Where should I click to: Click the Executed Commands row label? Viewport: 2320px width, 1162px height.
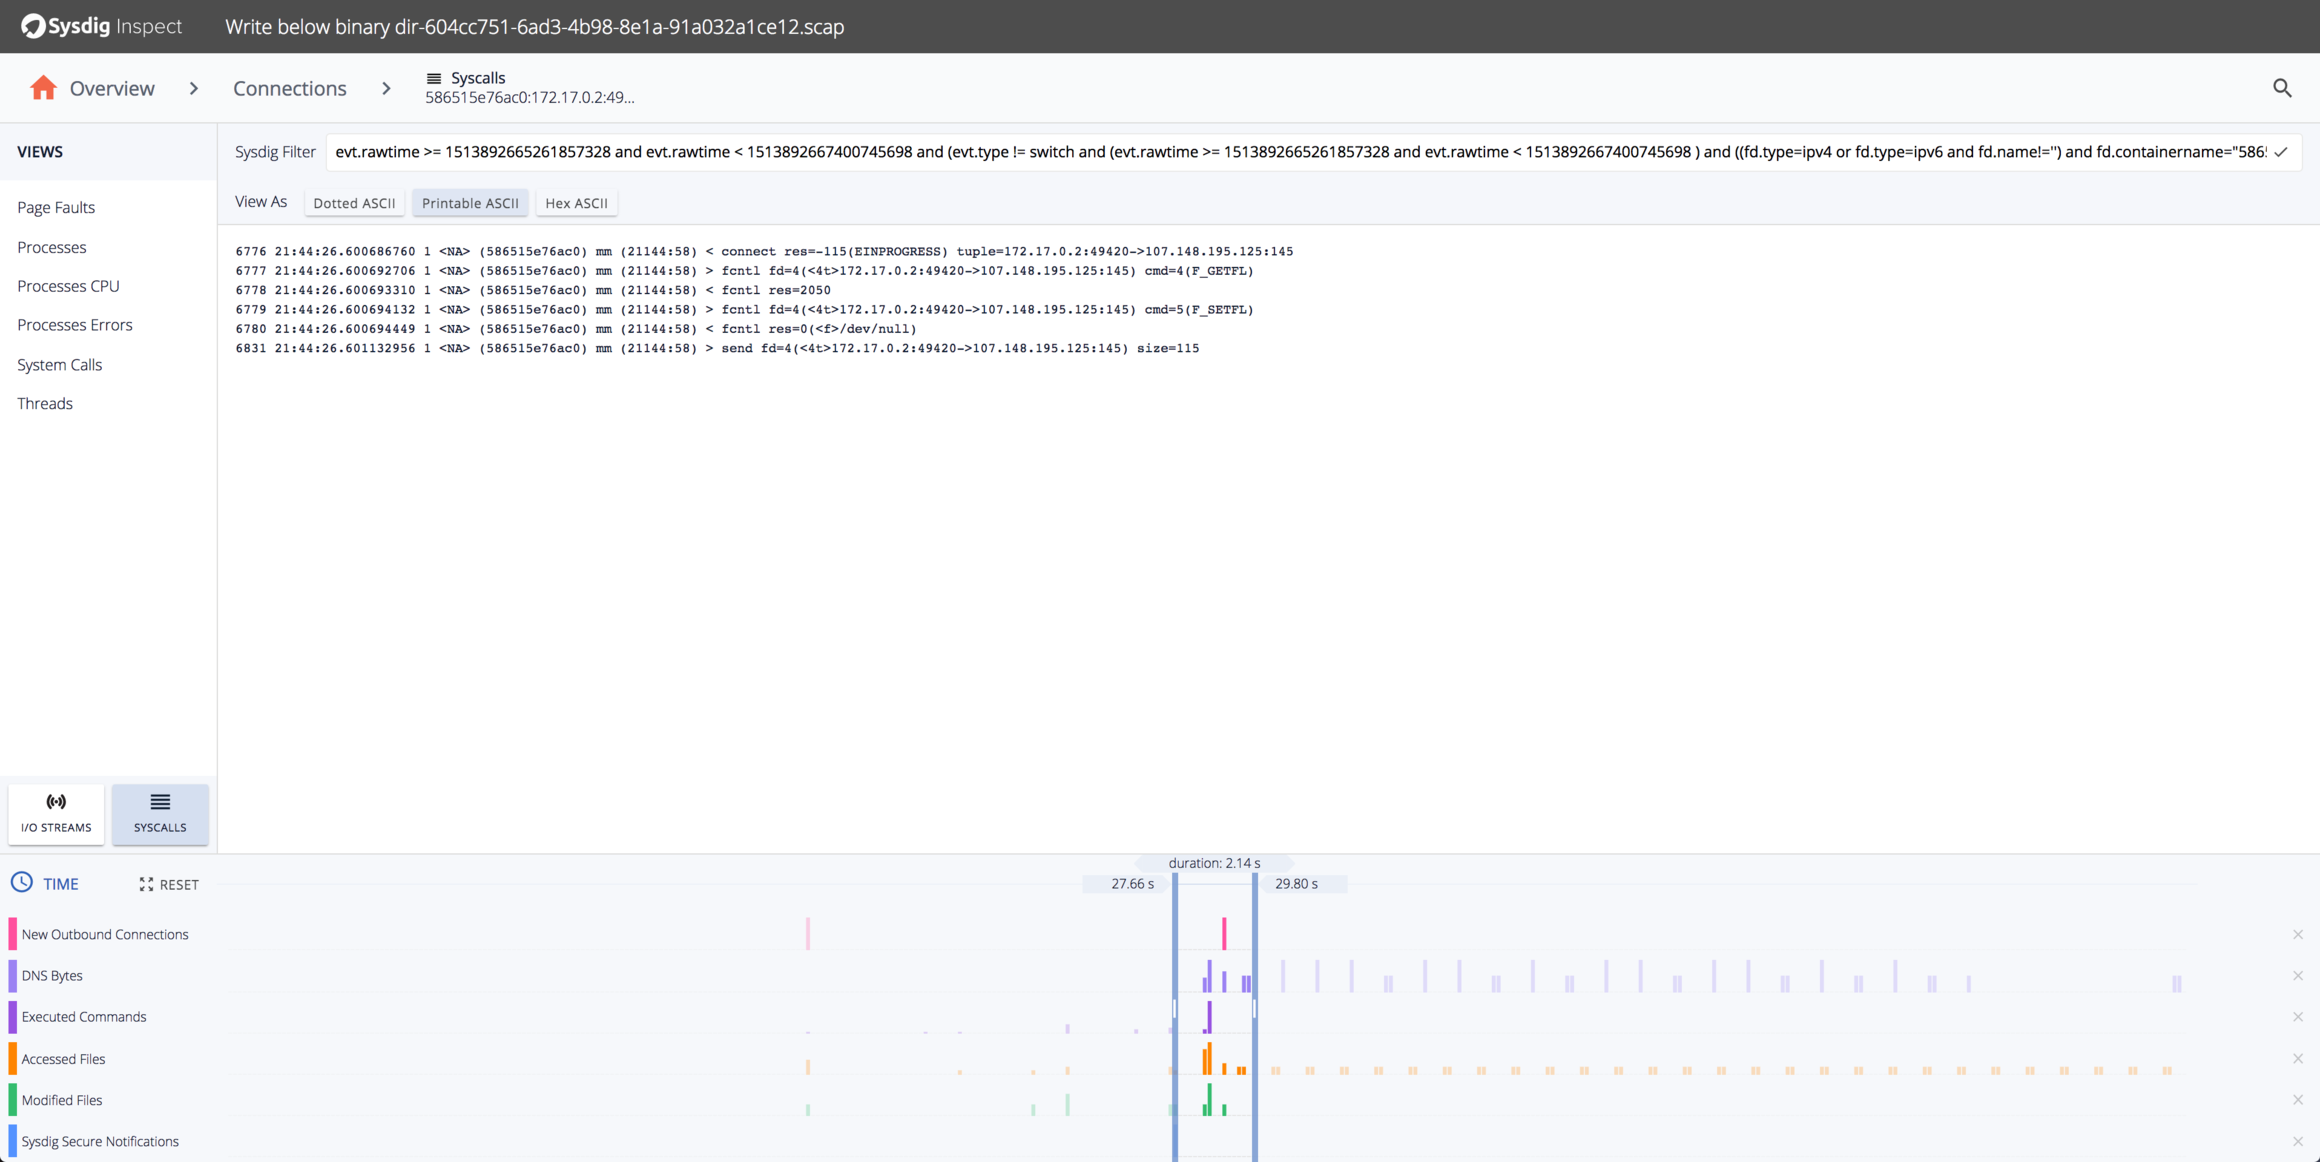pyautogui.click(x=84, y=1017)
